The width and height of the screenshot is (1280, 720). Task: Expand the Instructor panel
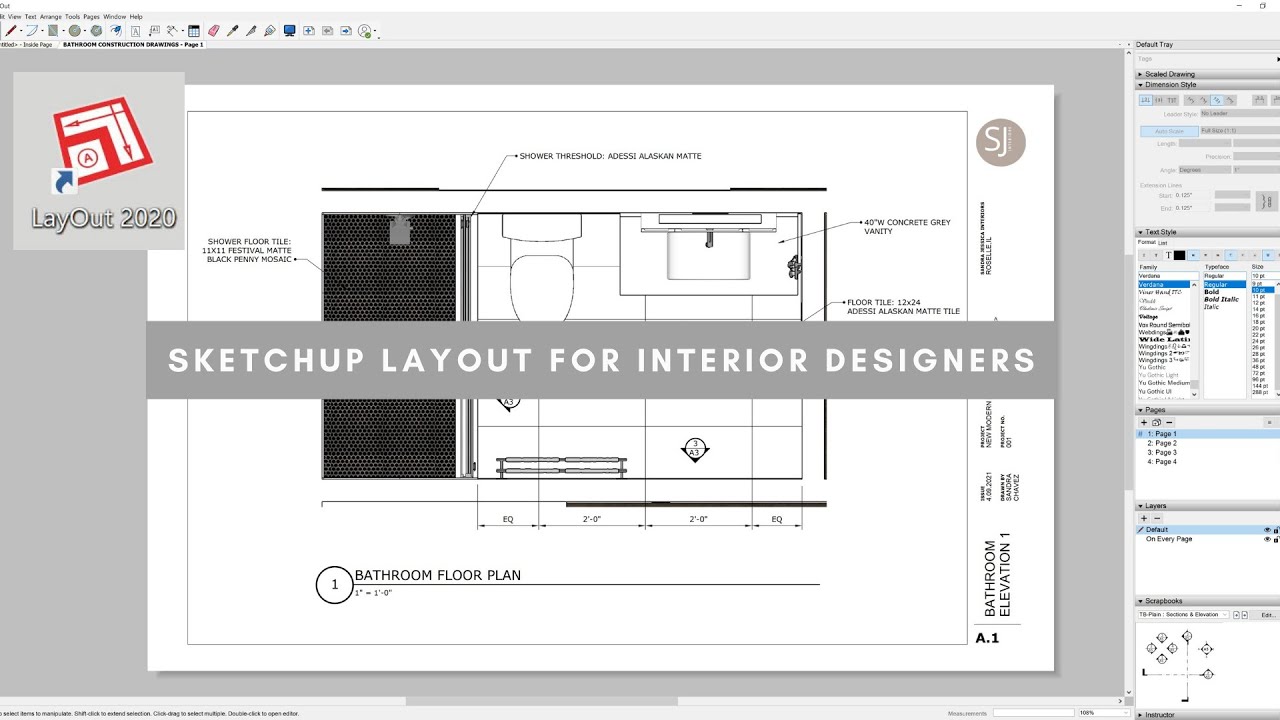[x=1141, y=715]
